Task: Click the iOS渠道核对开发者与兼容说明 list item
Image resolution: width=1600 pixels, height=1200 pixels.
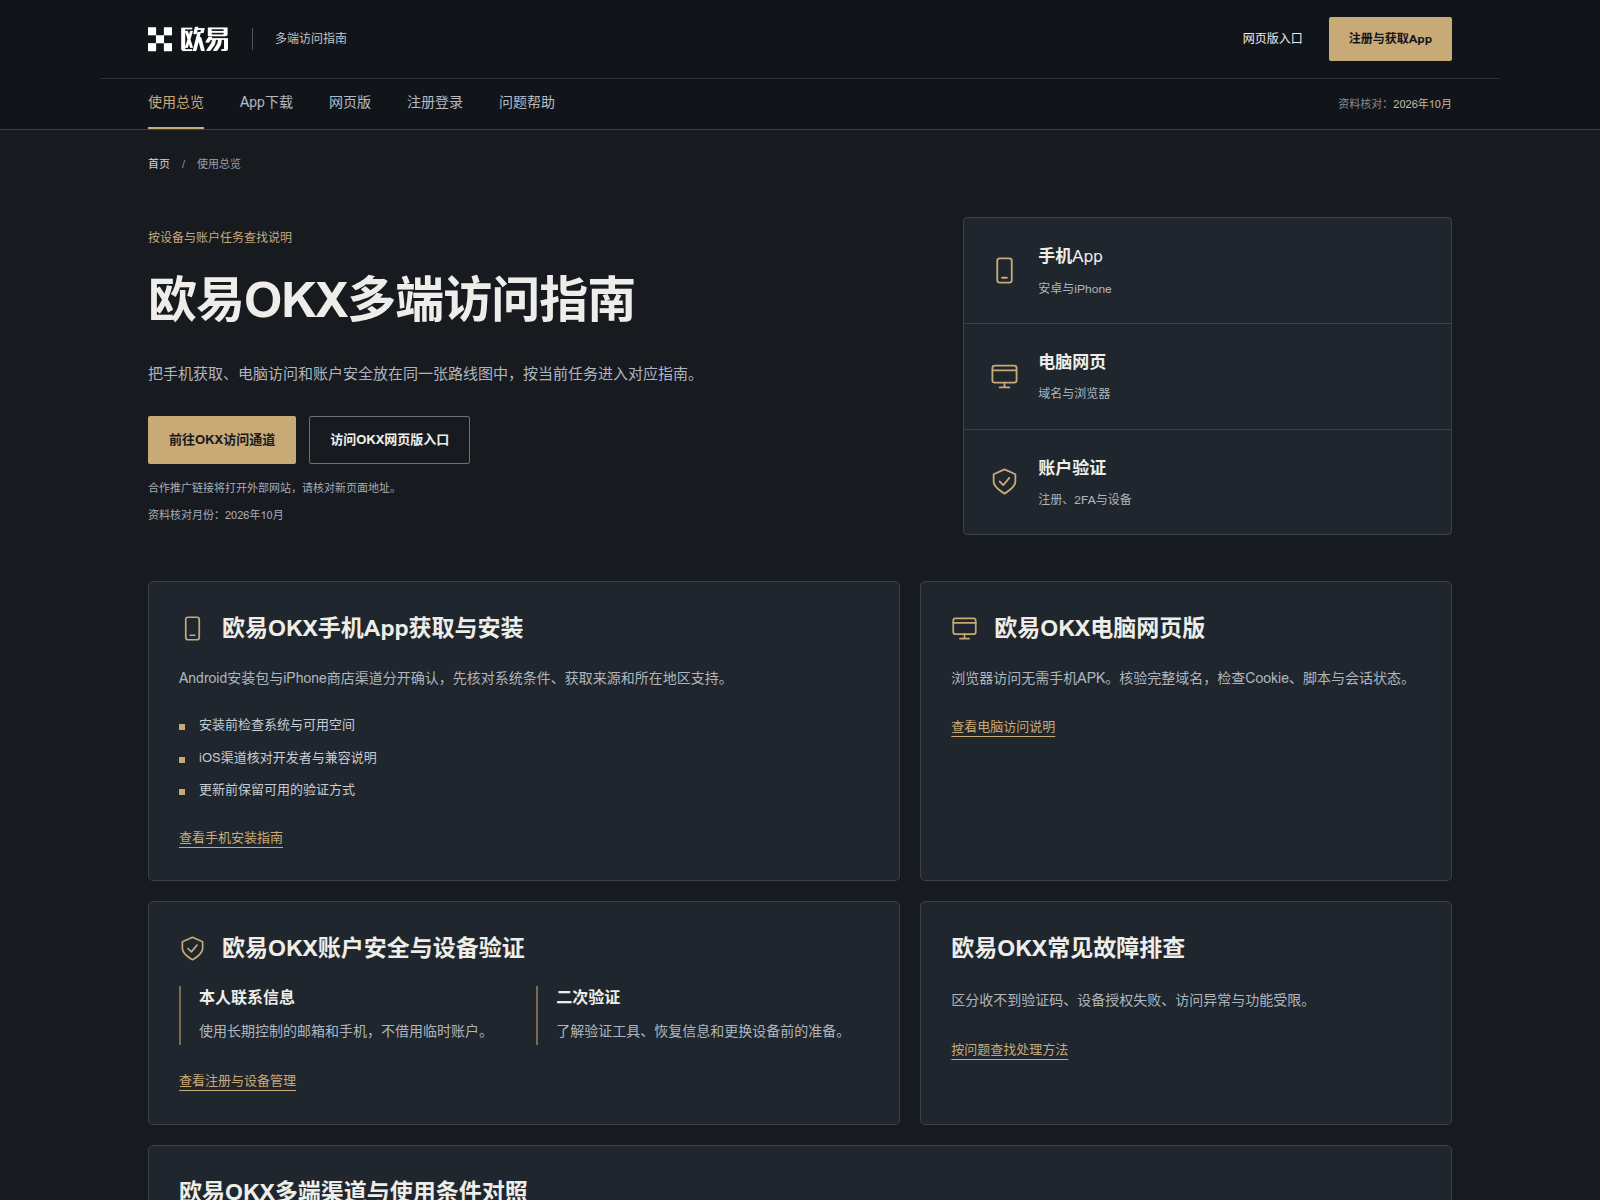Action: tap(288, 758)
